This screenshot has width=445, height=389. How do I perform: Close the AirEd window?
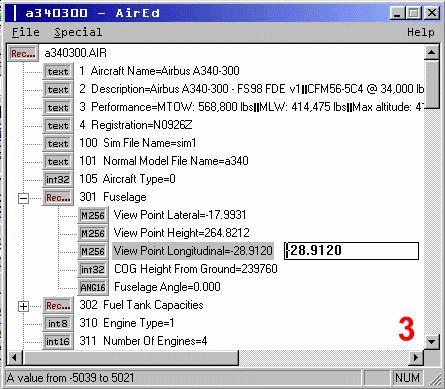click(432, 13)
